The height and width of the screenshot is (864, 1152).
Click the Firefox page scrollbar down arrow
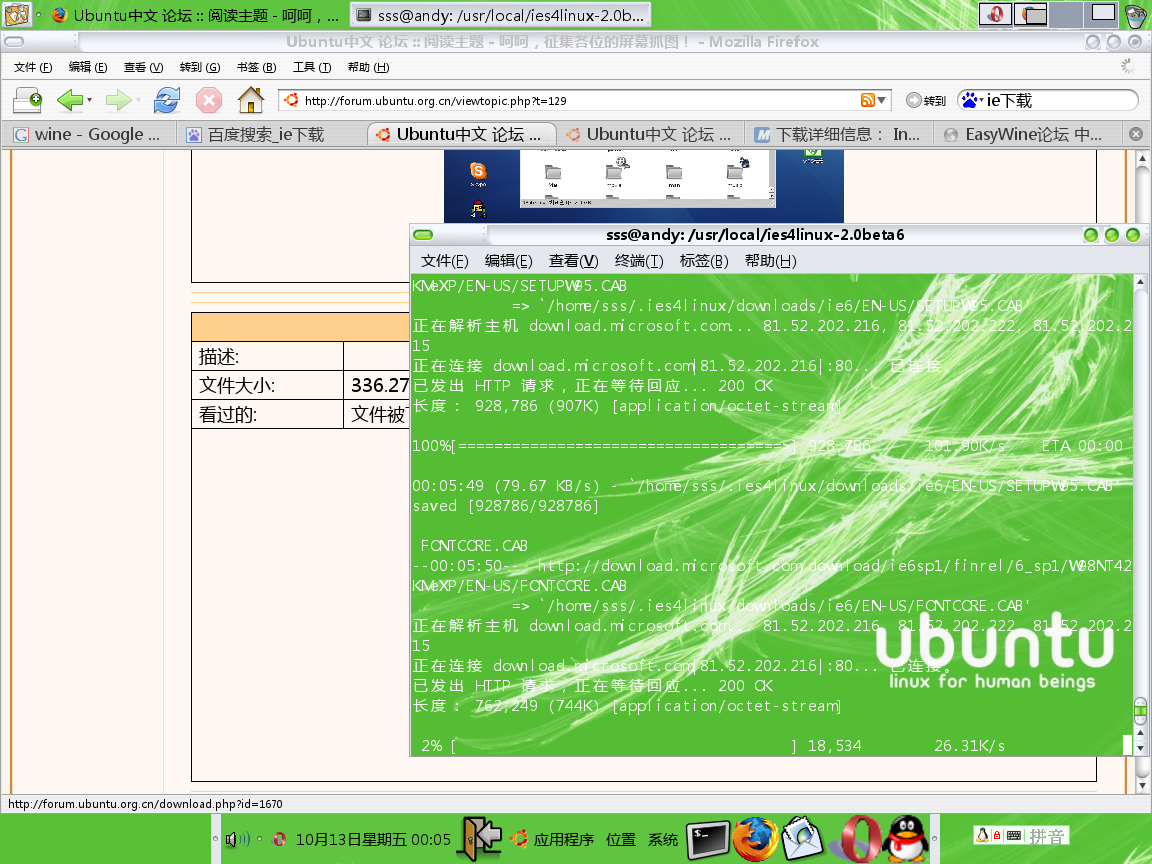1142,786
